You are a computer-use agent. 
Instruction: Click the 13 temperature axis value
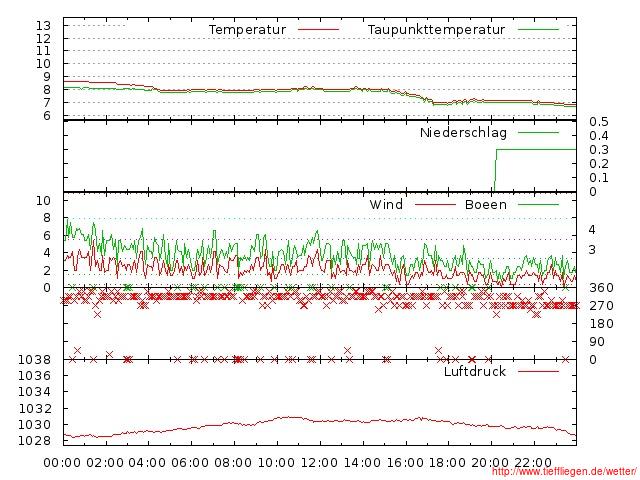(x=43, y=25)
